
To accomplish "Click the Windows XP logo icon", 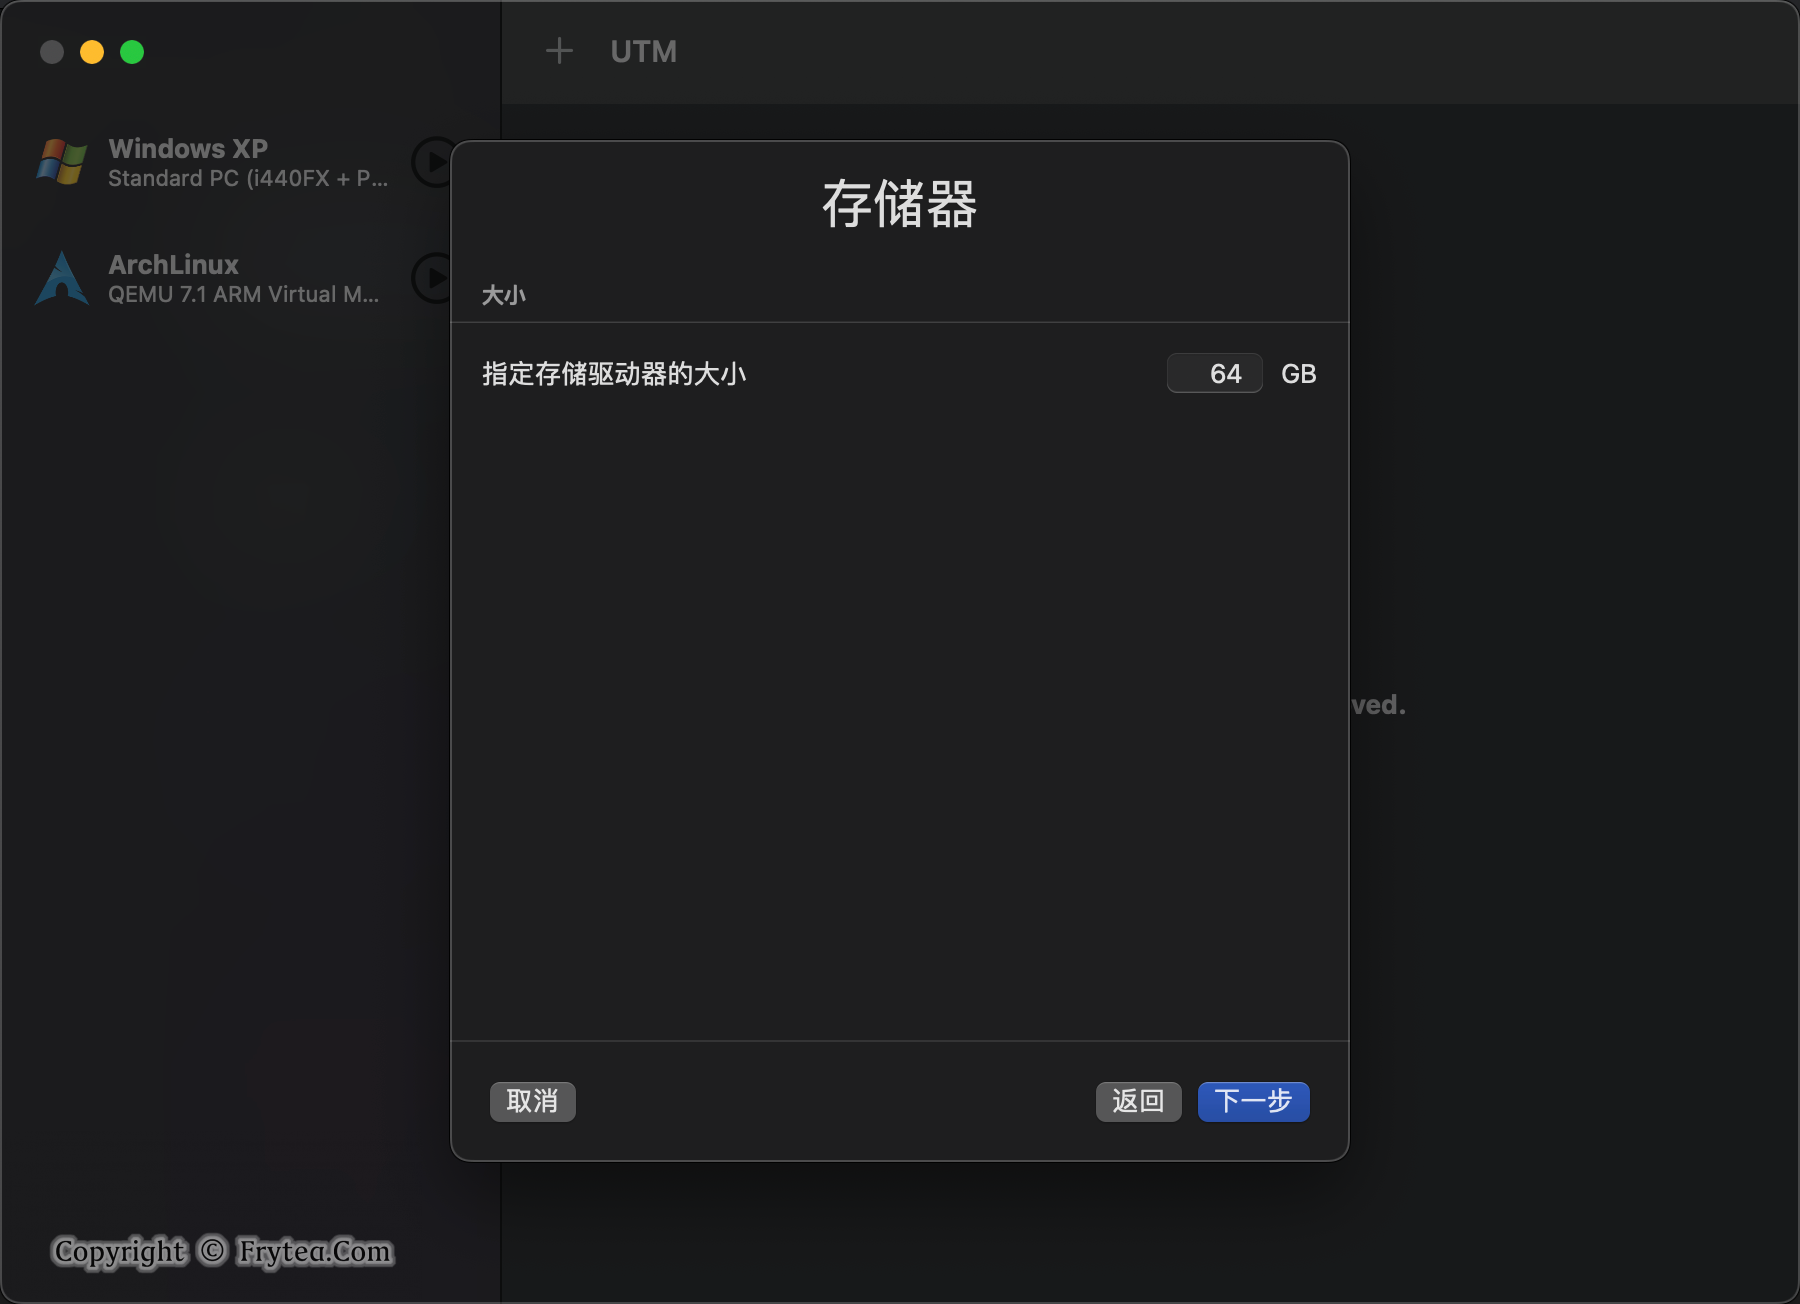I will tap(61, 162).
